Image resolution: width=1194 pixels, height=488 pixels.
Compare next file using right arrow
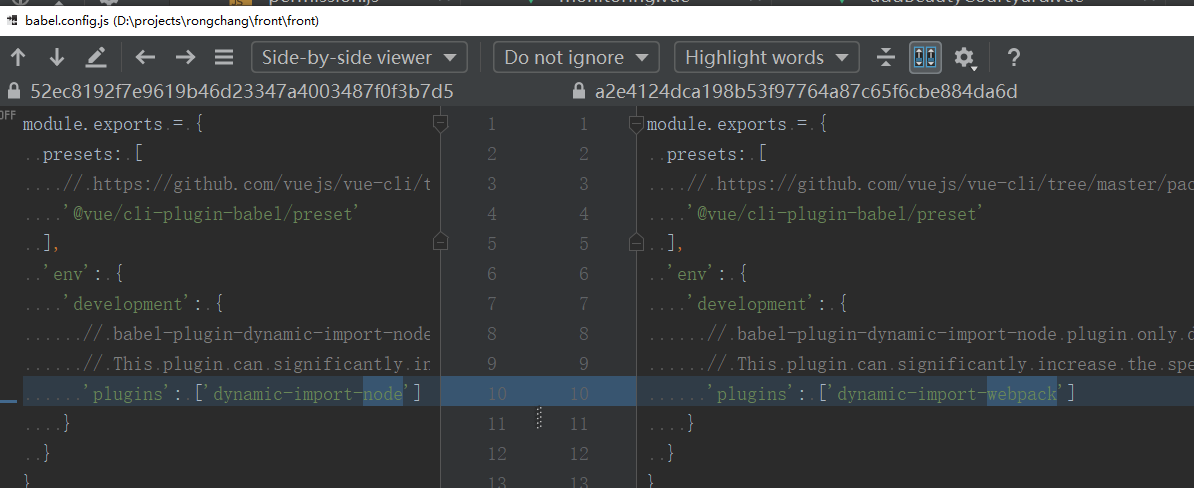[x=185, y=57]
